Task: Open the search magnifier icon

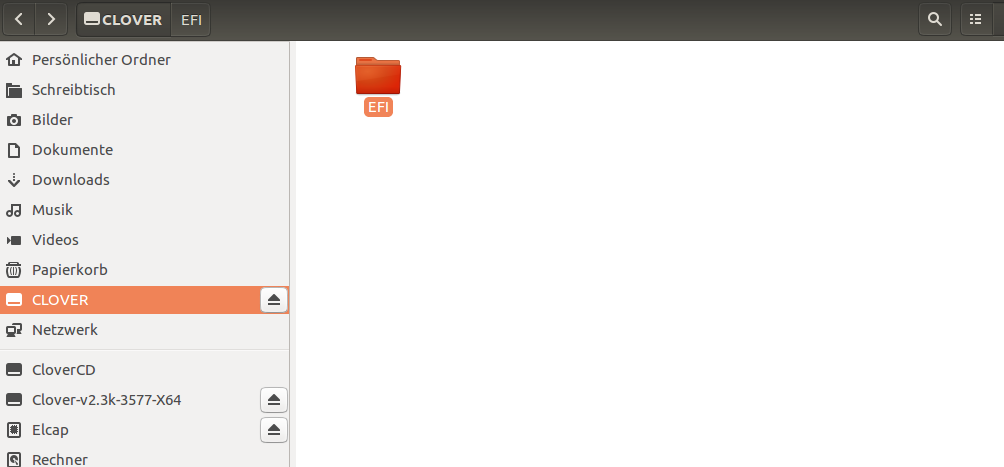Action: (935, 19)
